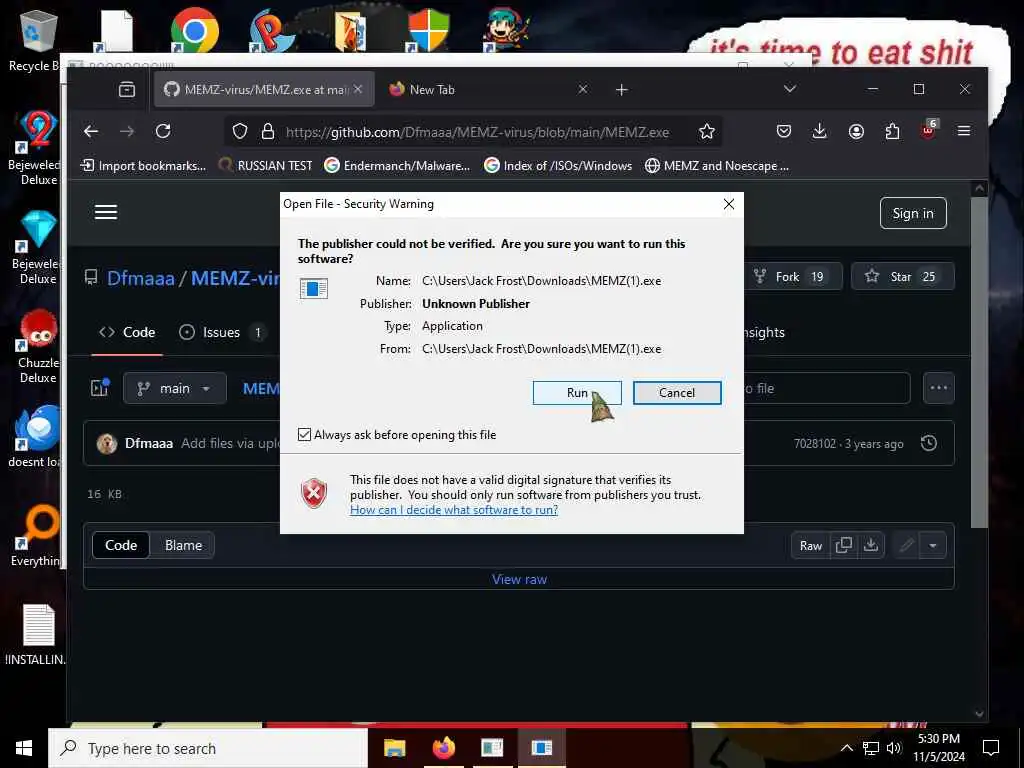Viewport: 1024px width, 768px height.
Task: Click Run in the Security Warning dialog
Action: (577, 392)
